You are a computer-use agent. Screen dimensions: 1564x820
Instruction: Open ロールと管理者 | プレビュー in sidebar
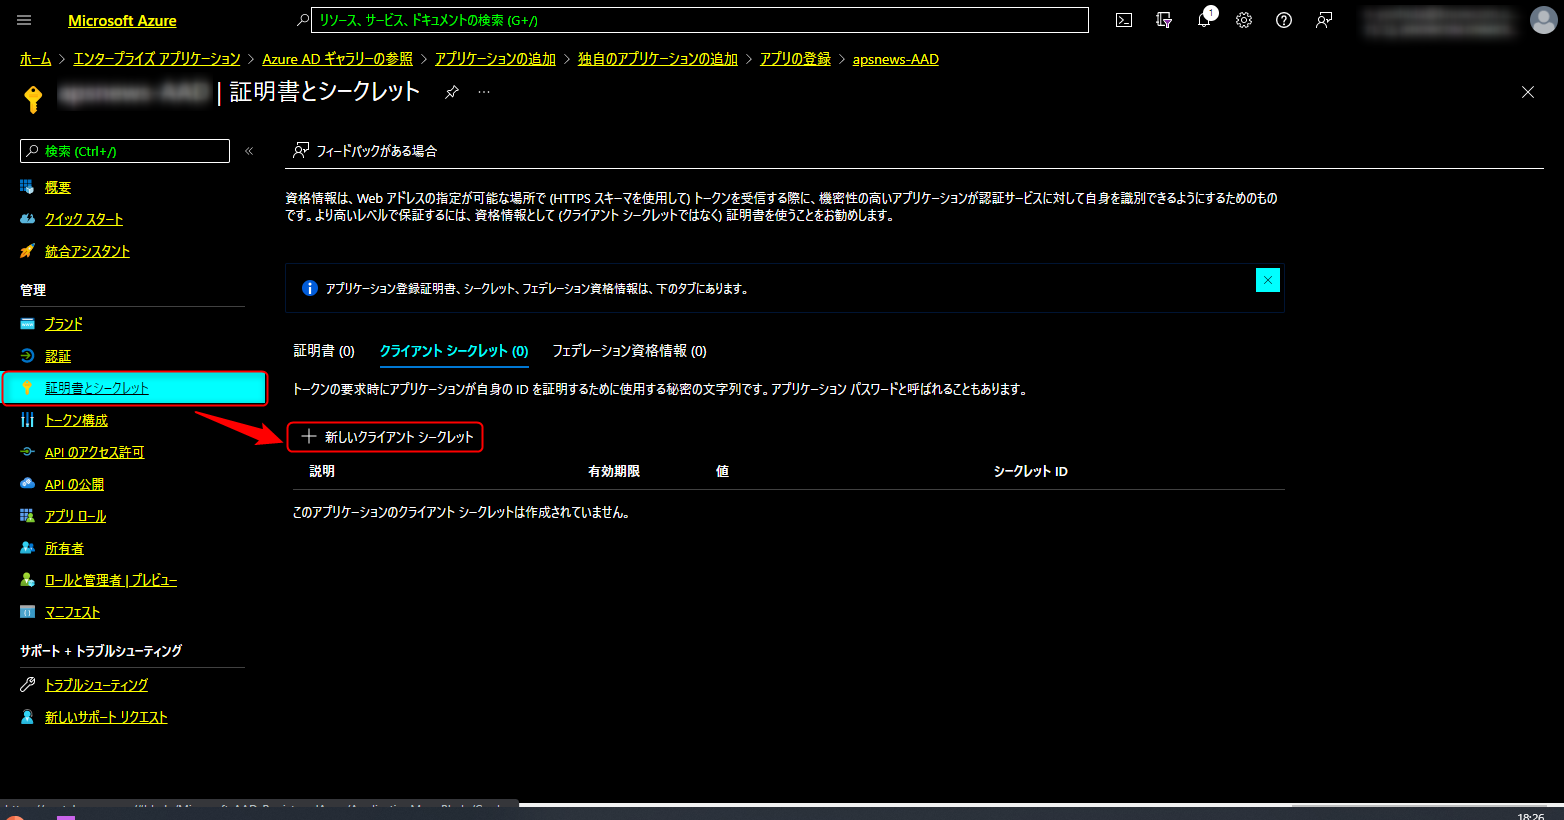[x=111, y=580]
